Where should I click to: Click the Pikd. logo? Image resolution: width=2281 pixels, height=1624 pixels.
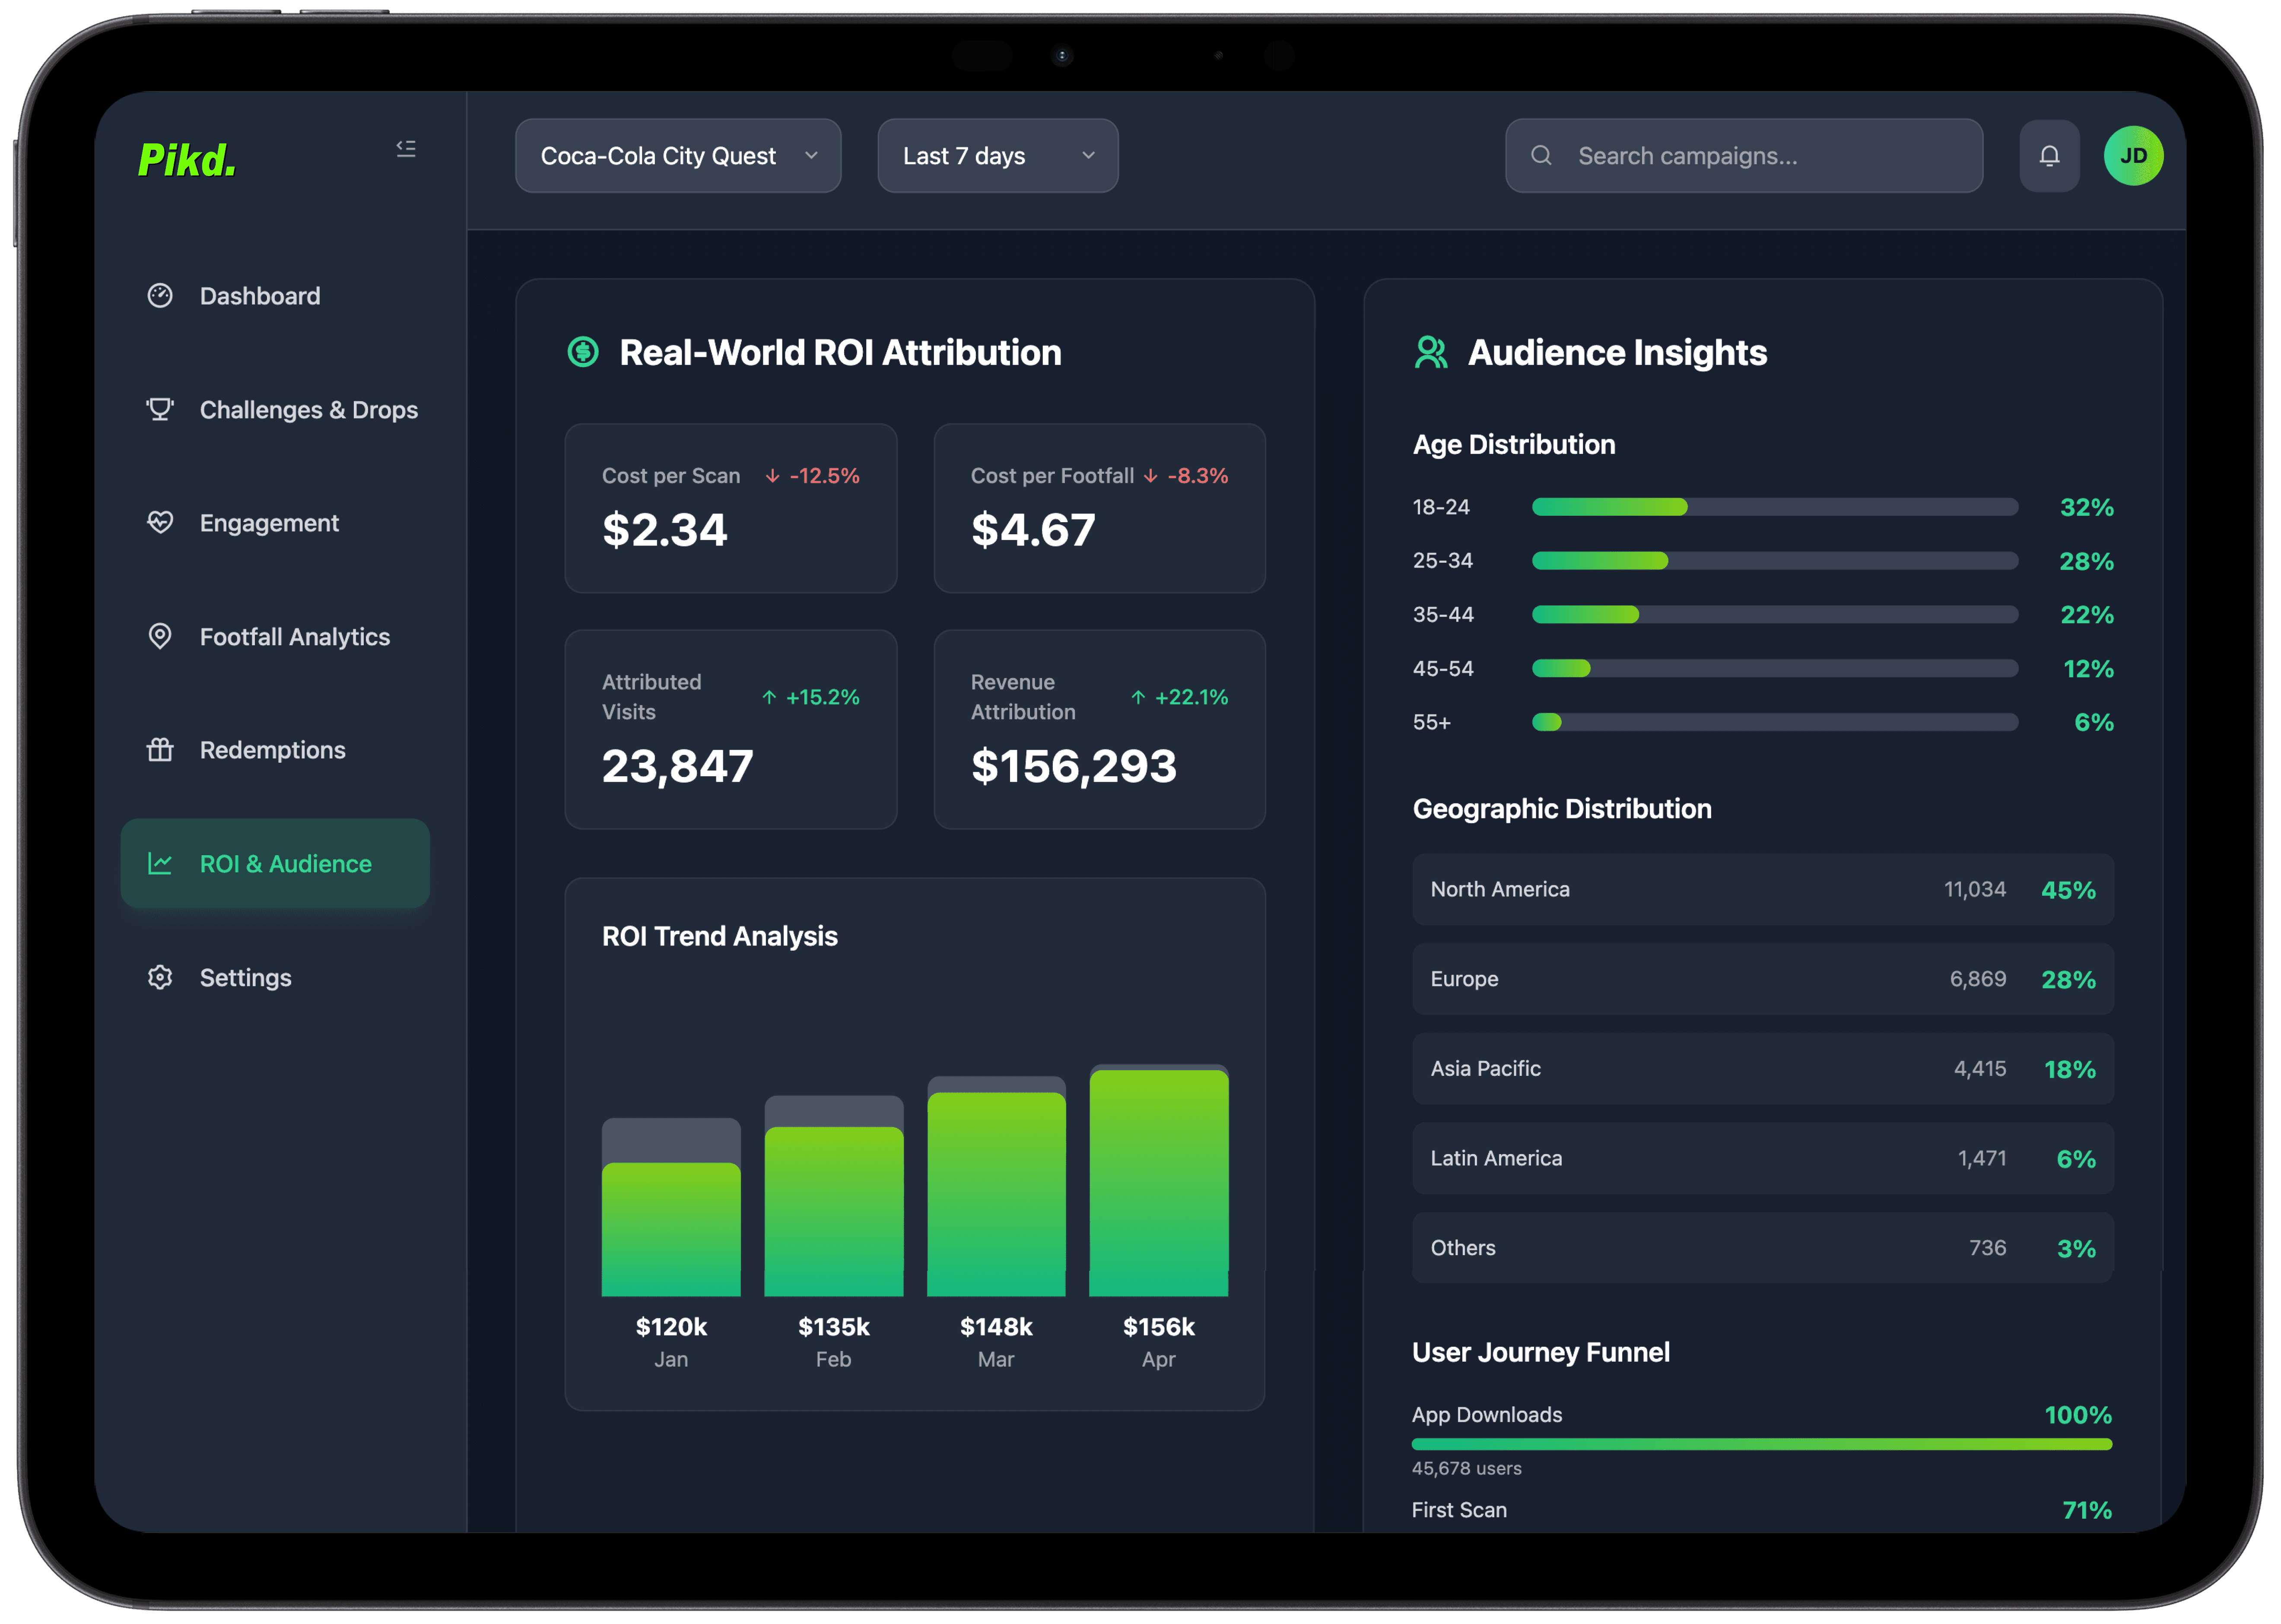coord(187,160)
